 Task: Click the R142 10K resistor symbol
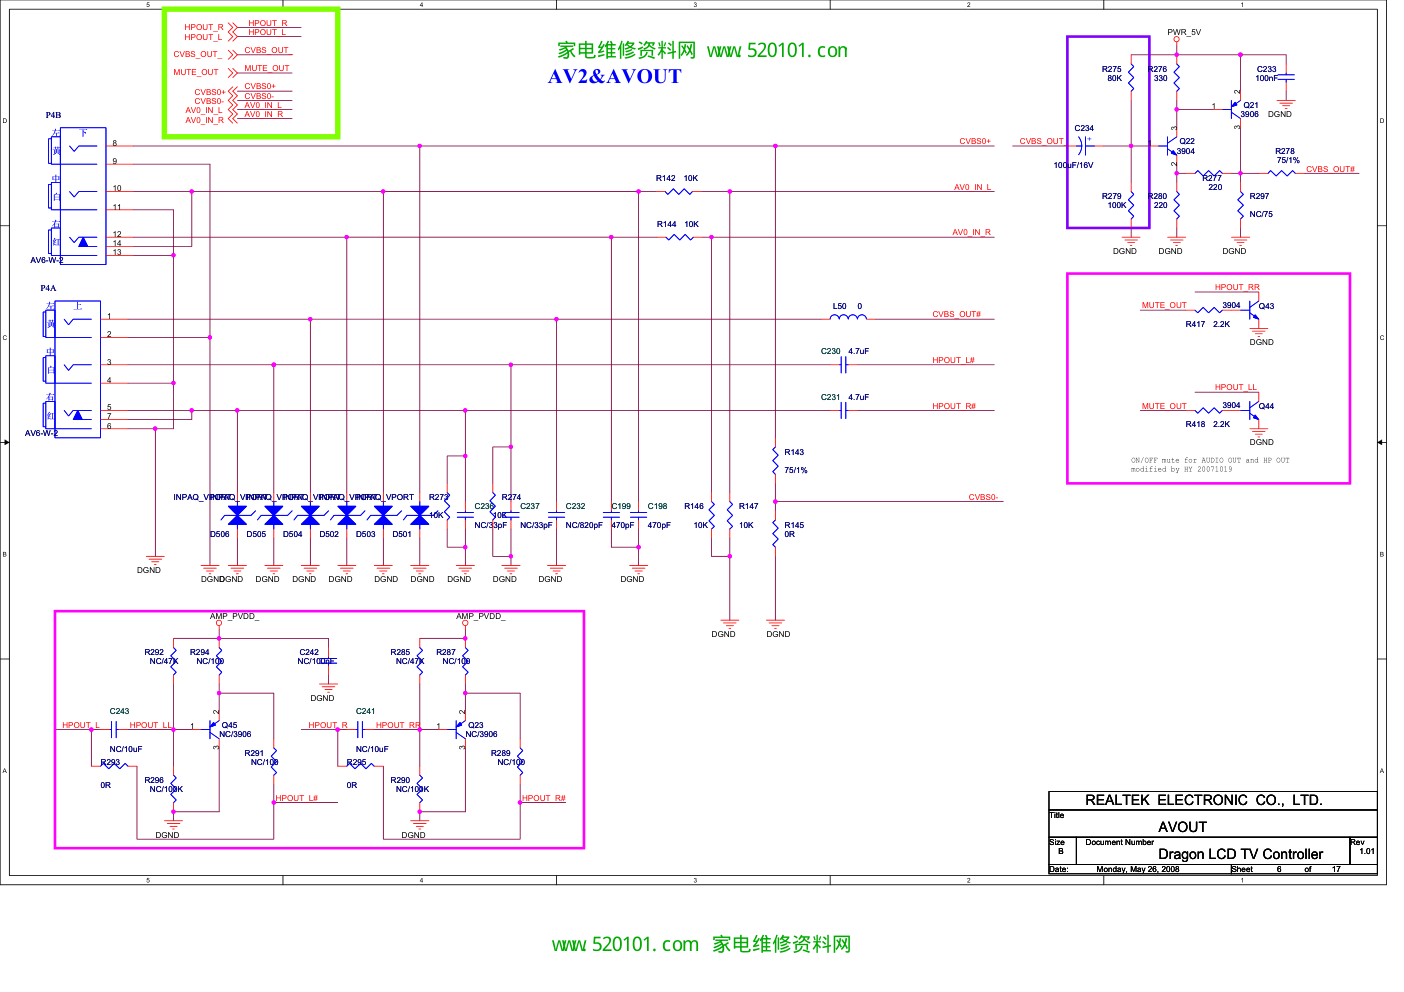point(679,191)
